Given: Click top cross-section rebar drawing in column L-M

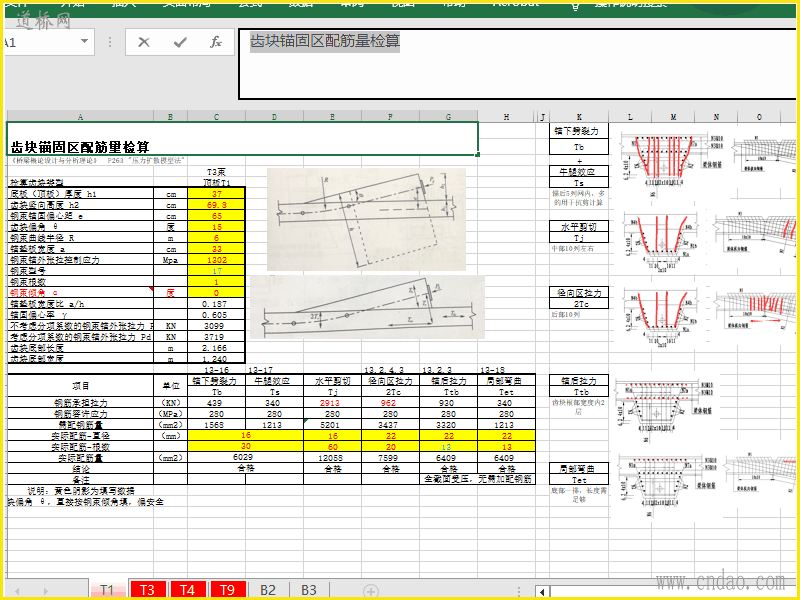Looking at the screenshot, I should [672, 166].
